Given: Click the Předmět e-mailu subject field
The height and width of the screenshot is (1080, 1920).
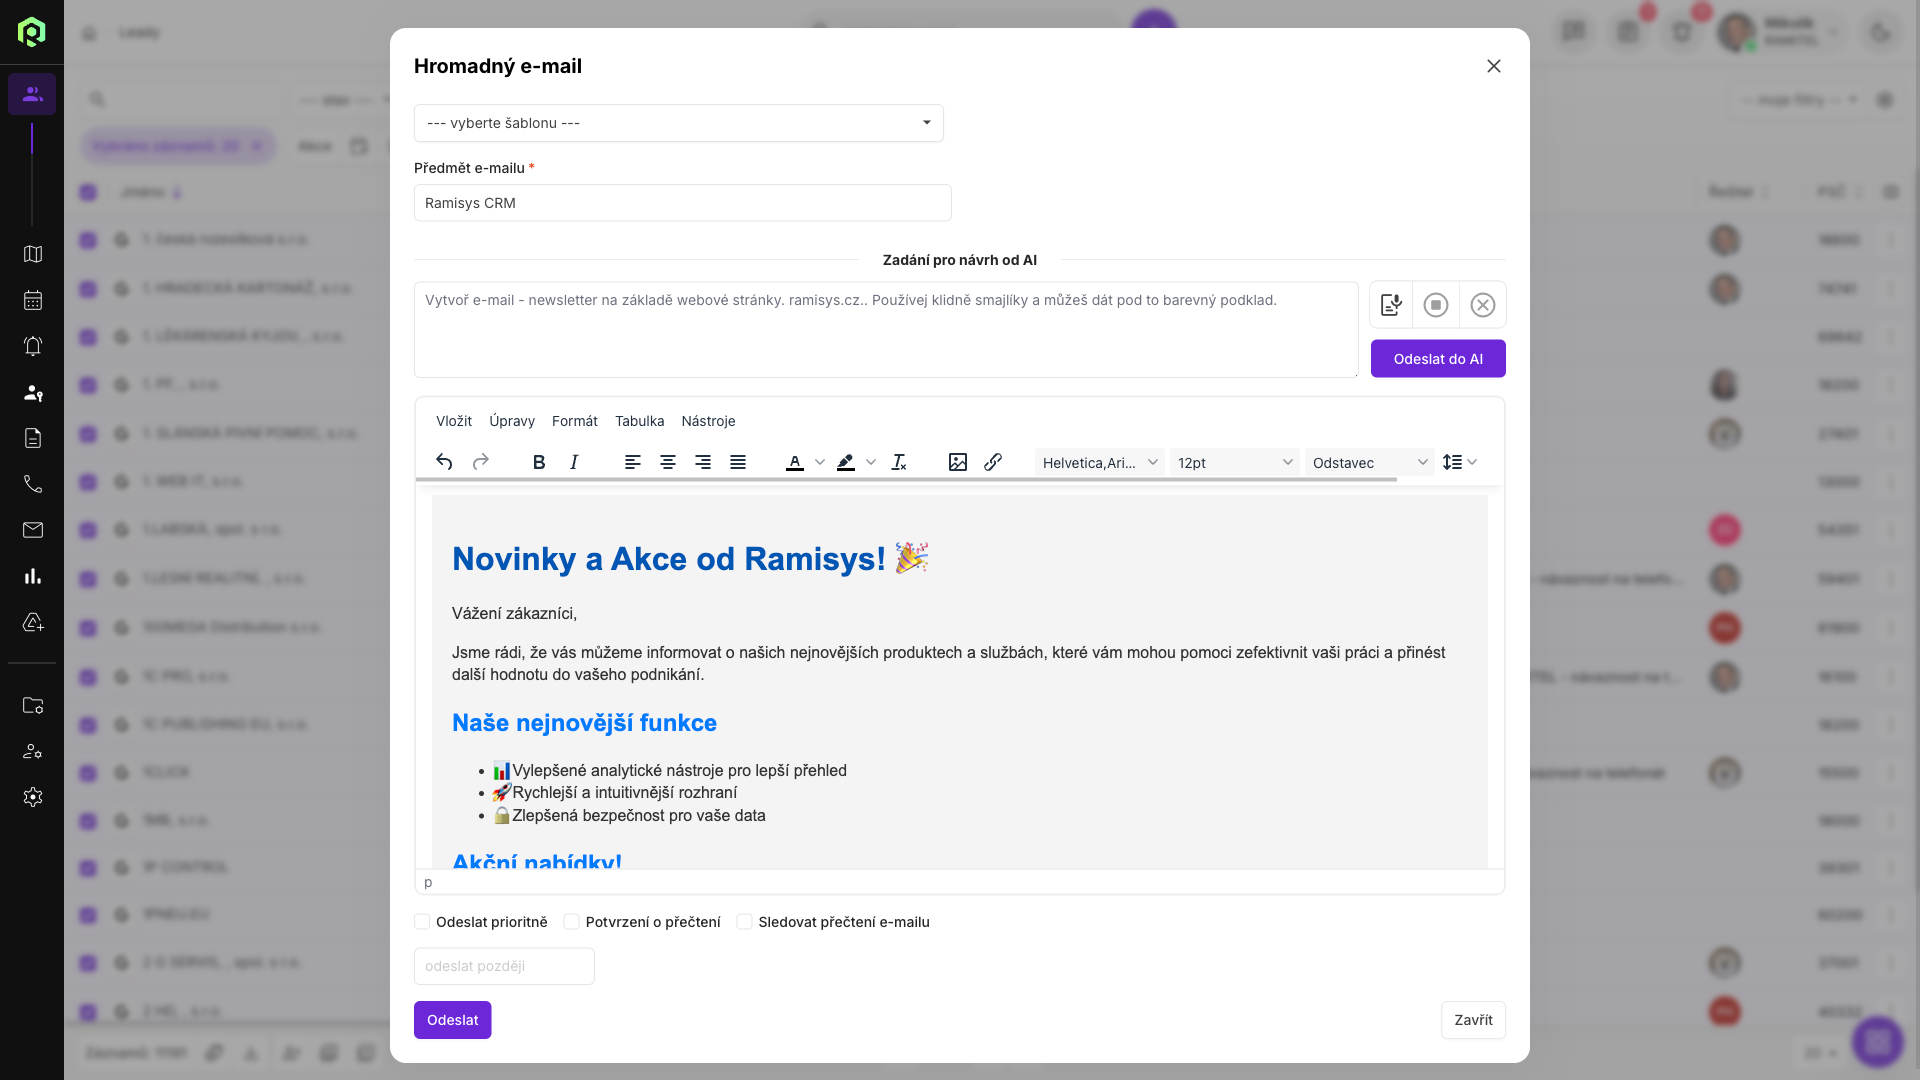Looking at the screenshot, I should (683, 203).
